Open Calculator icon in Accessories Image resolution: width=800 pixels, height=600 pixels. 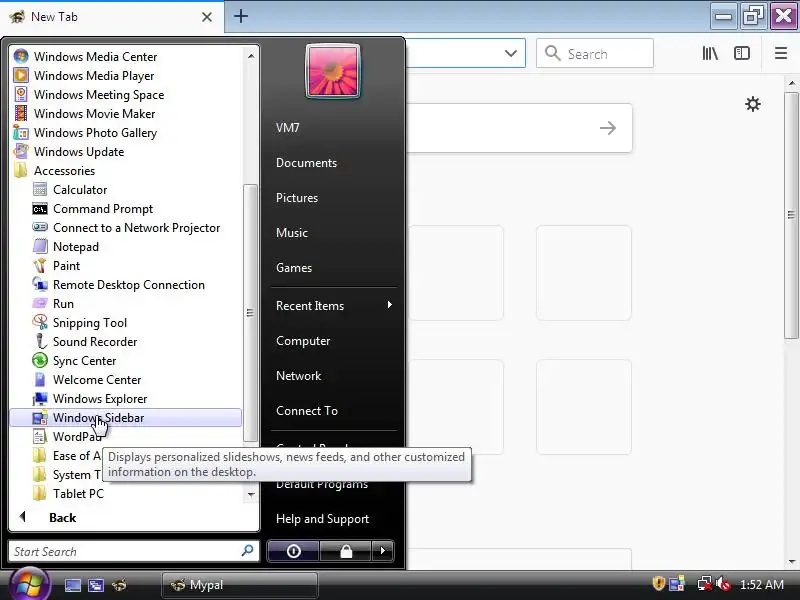click(40, 190)
